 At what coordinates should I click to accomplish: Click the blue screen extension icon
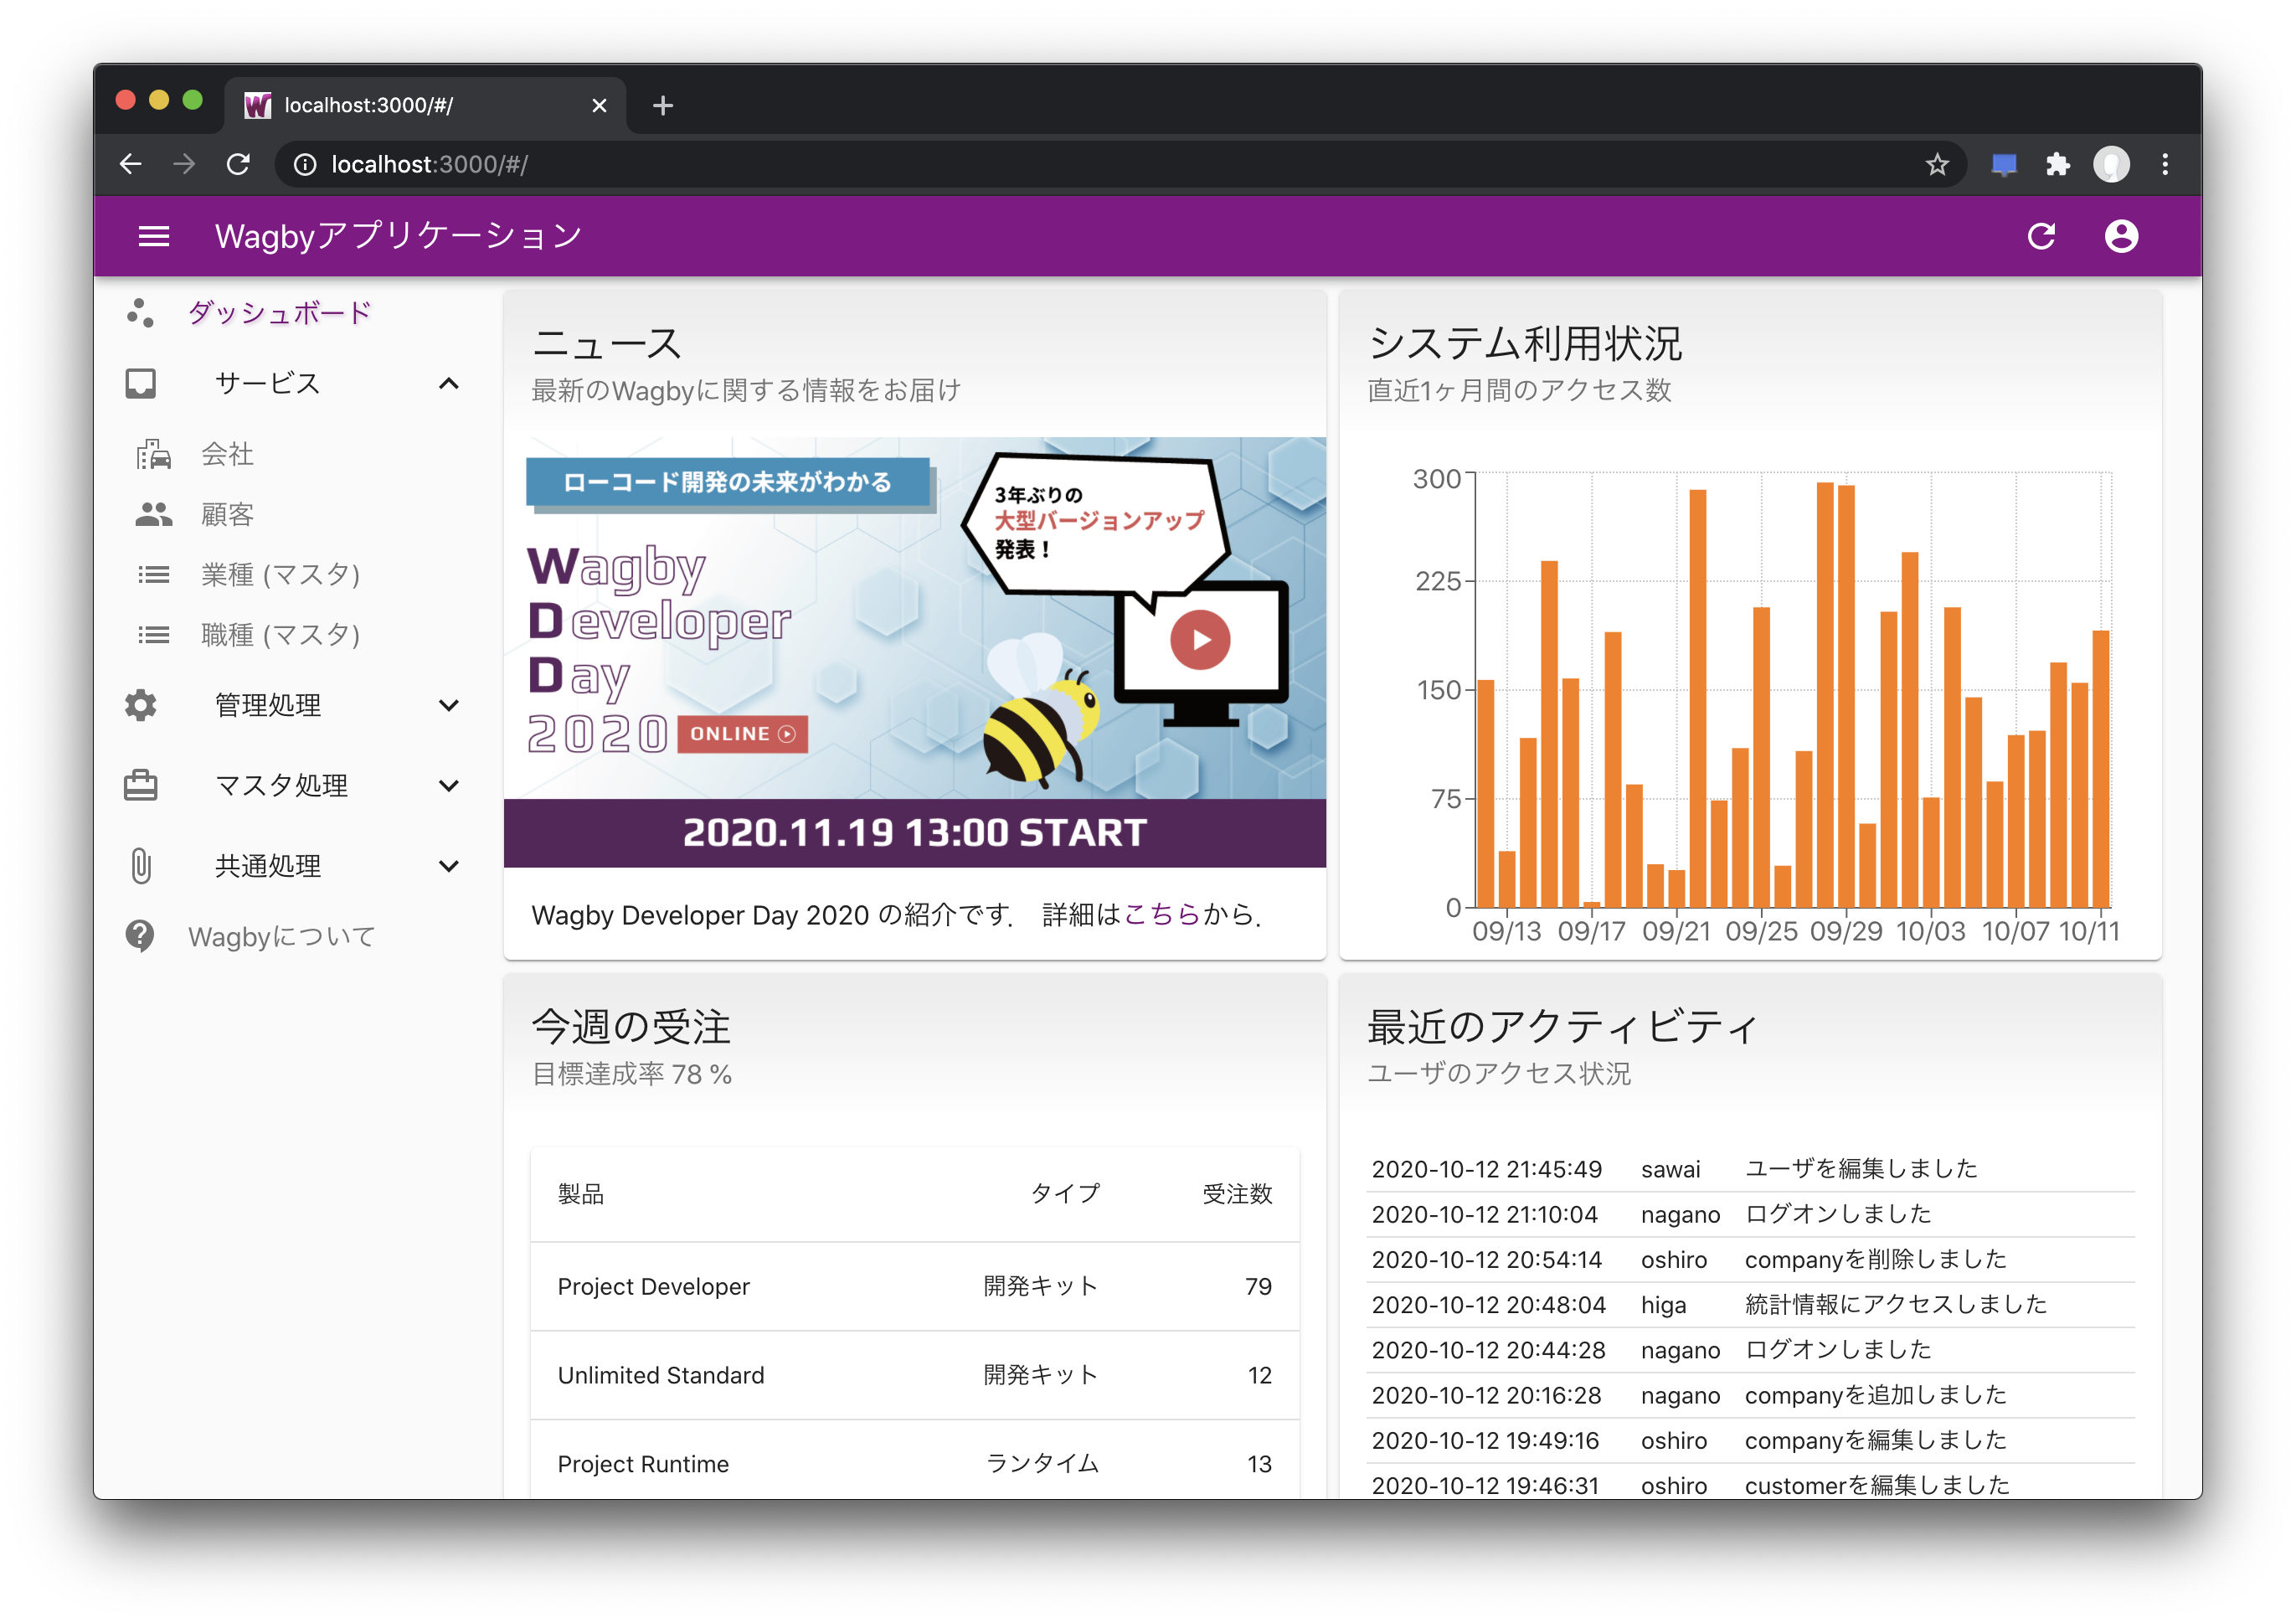tap(2004, 164)
